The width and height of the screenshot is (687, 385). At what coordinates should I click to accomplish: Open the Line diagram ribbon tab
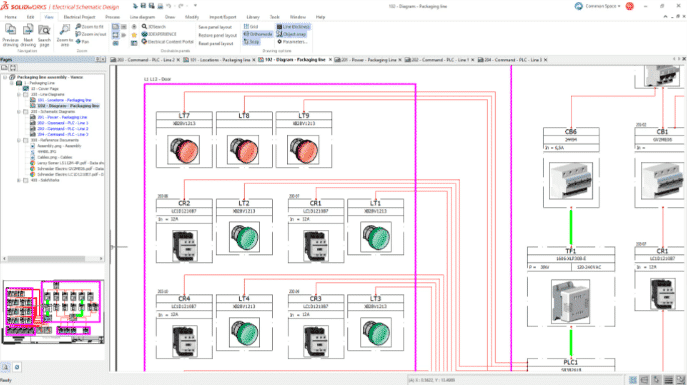(x=142, y=17)
